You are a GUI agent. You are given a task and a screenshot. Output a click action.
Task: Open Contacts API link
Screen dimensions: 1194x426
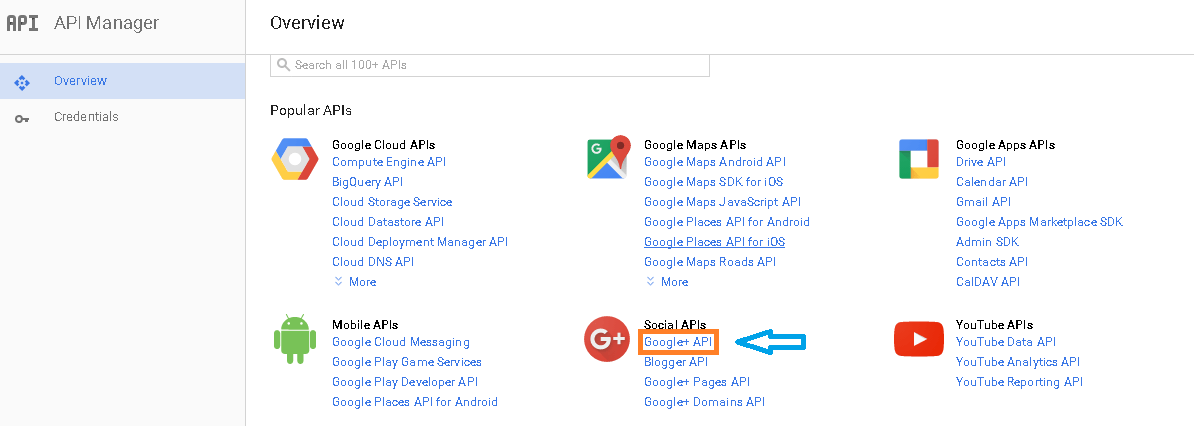click(x=992, y=261)
